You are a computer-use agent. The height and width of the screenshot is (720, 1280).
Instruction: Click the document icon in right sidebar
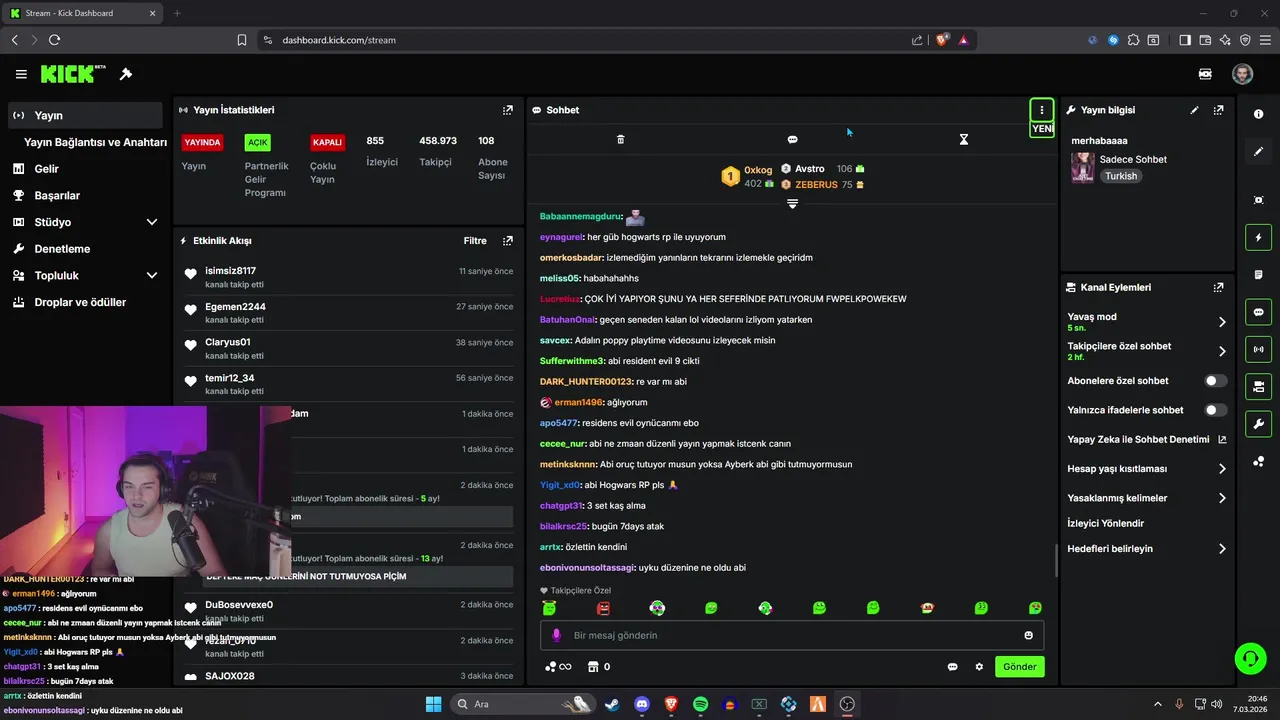click(x=1258, y=275)
